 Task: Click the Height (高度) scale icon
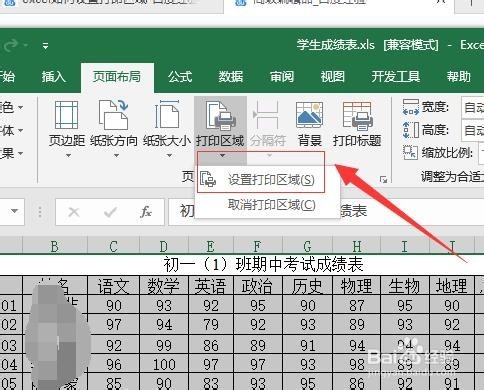[411, 130]
